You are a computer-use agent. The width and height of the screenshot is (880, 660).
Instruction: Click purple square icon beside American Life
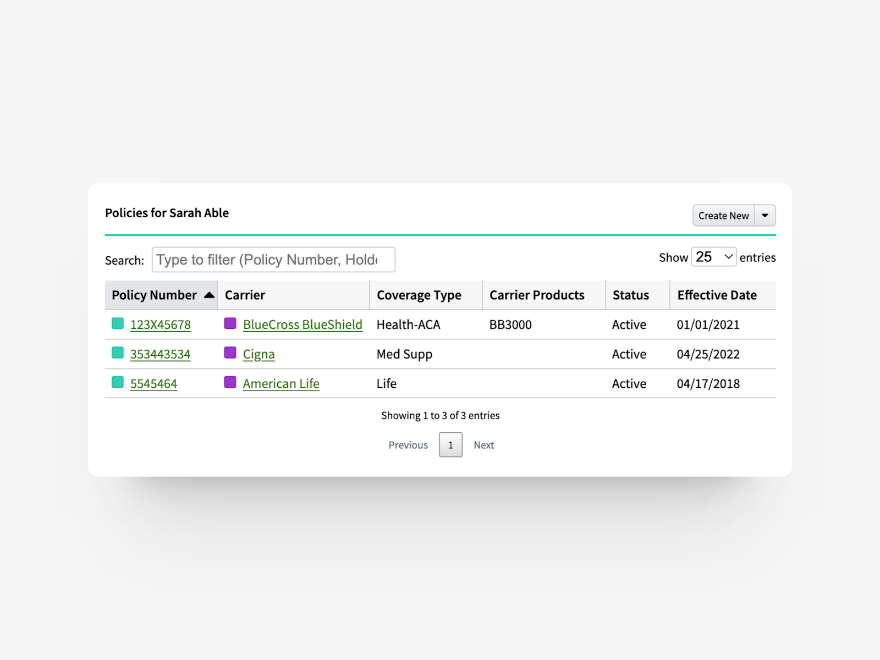pyautogui.click(x=230, y=383)
